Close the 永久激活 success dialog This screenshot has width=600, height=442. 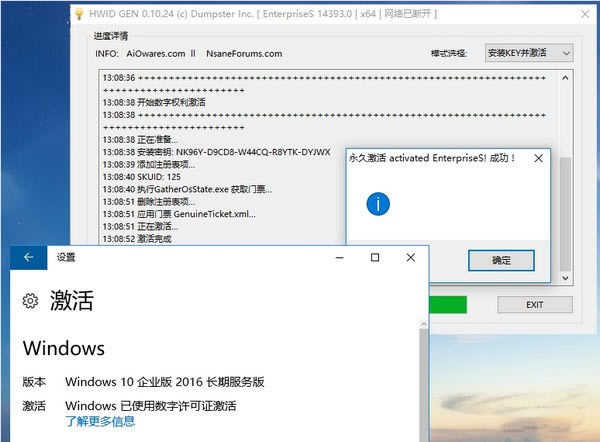[538, 158]
